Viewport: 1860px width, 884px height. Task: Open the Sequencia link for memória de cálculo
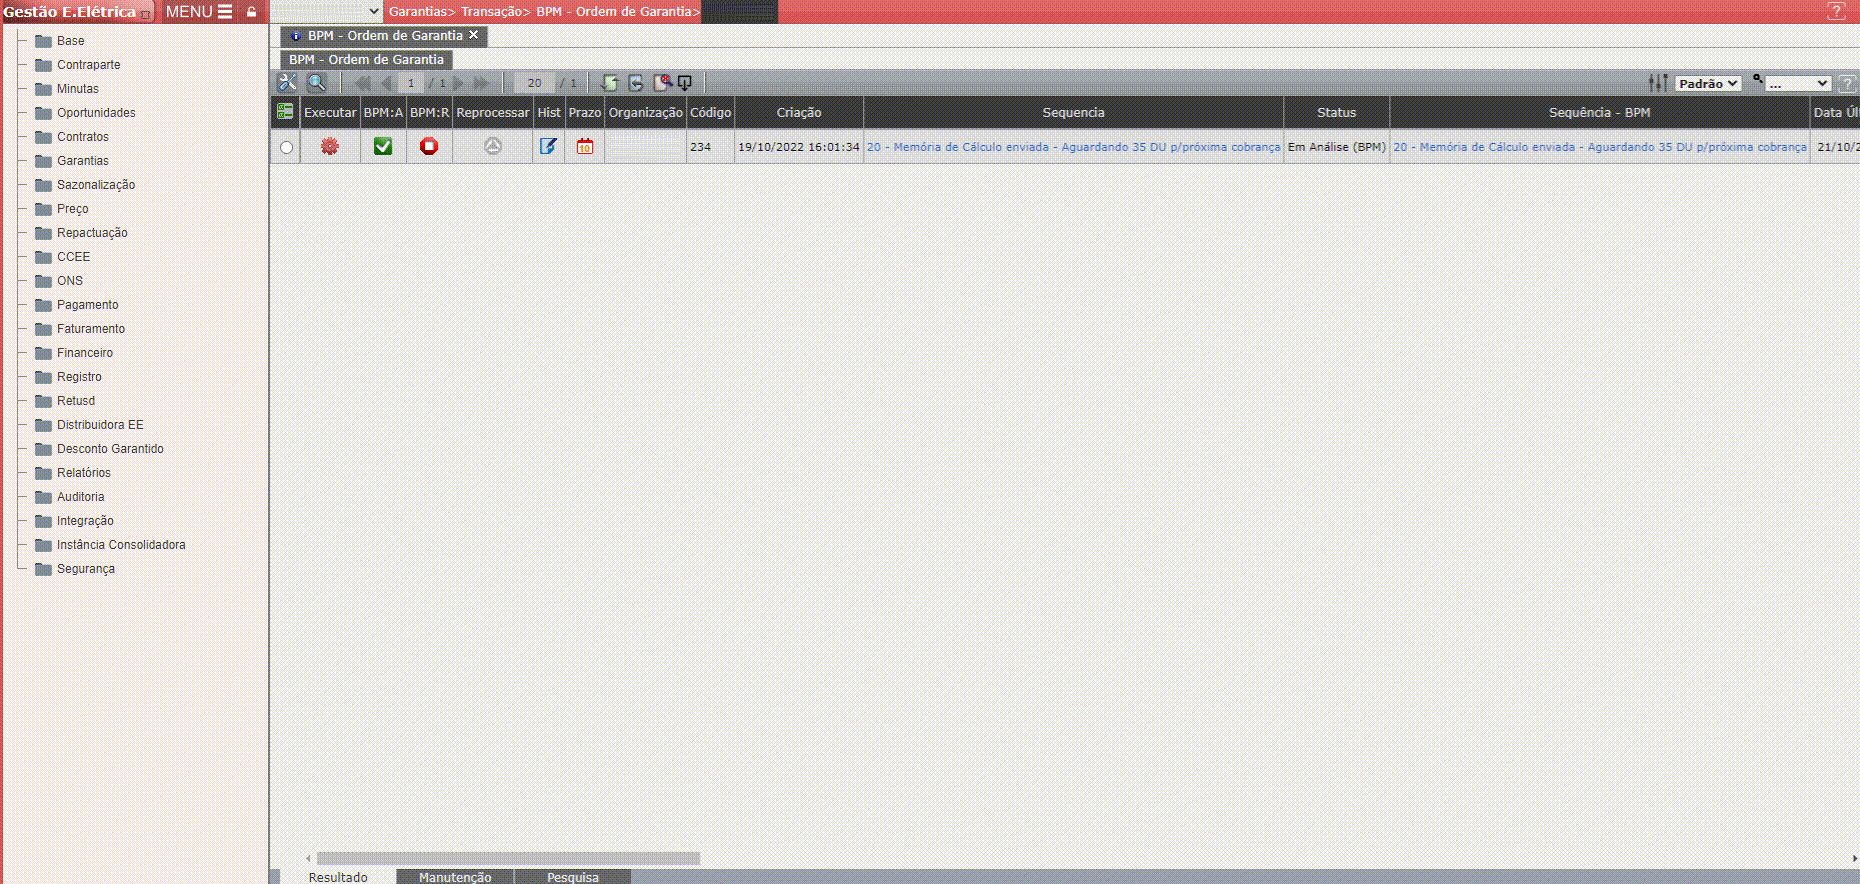(1073, 147)
